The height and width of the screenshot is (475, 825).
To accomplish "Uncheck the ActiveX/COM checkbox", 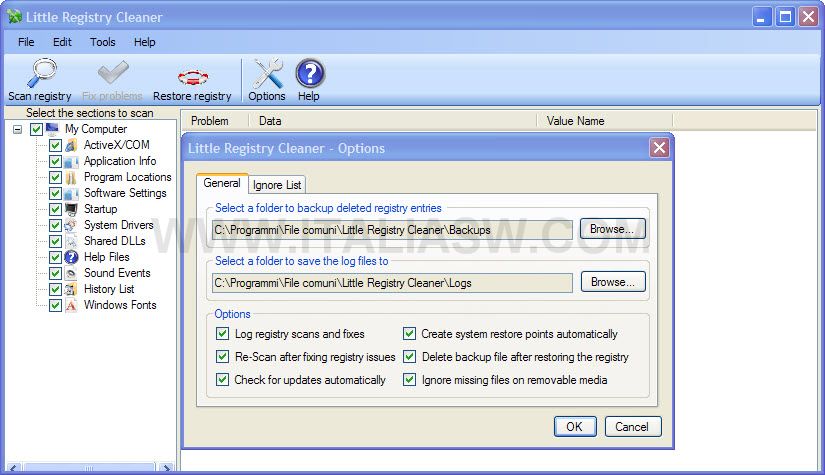I will 55,145.
